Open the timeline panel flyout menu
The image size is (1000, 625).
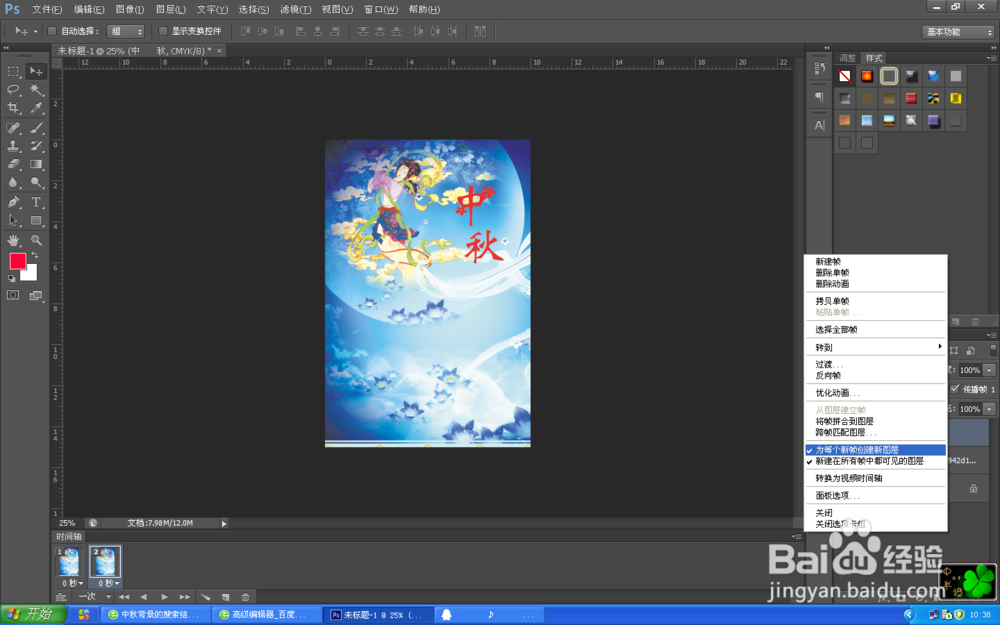tap(797, 537)
